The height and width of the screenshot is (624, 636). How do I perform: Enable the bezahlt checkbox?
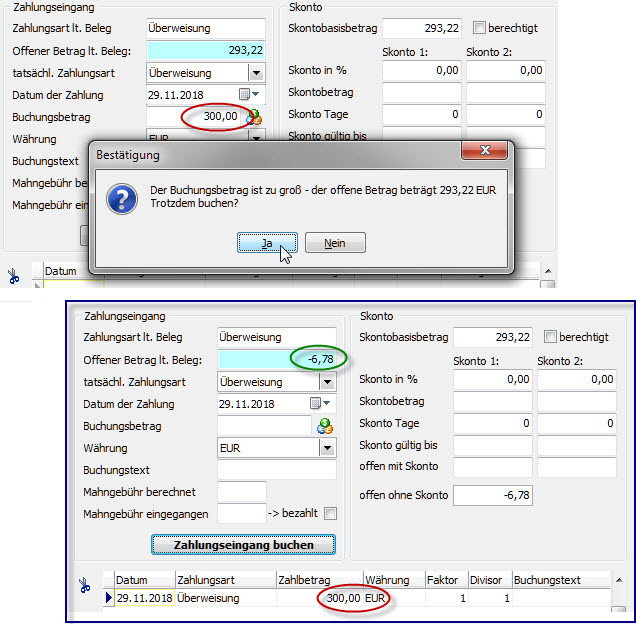330,514
